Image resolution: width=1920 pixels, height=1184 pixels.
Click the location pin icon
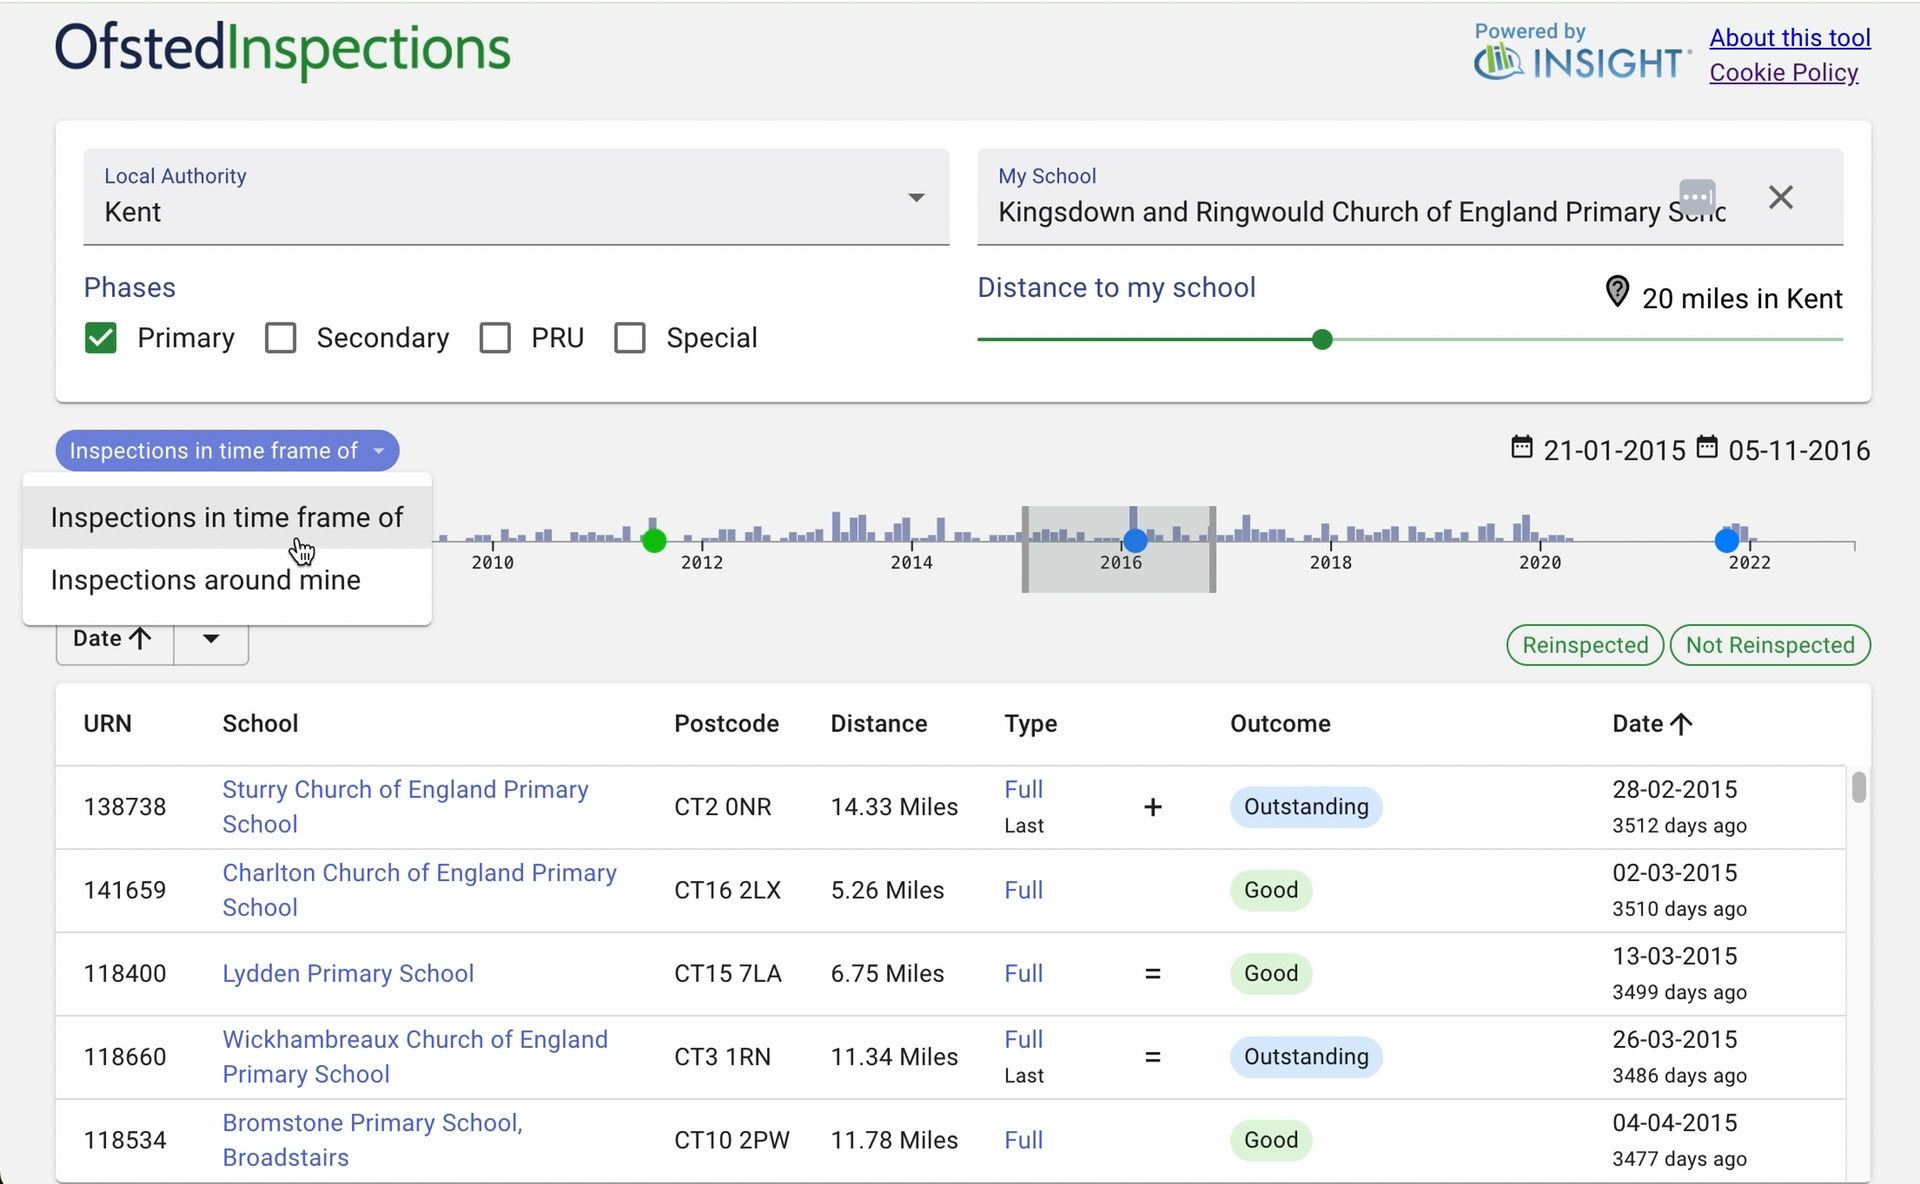[x=1616, y=292]
